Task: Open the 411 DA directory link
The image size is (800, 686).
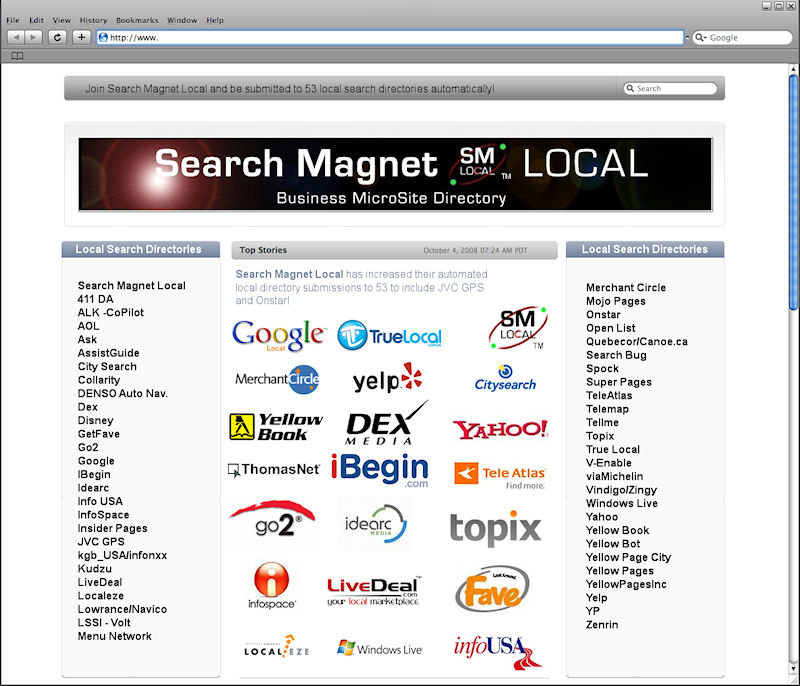Action: tap(95, 299)
